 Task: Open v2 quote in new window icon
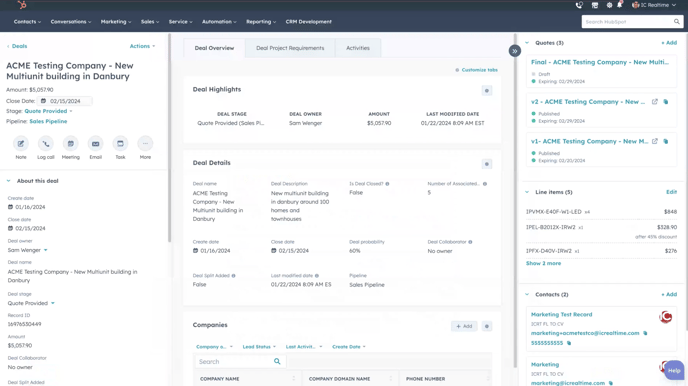655,102
